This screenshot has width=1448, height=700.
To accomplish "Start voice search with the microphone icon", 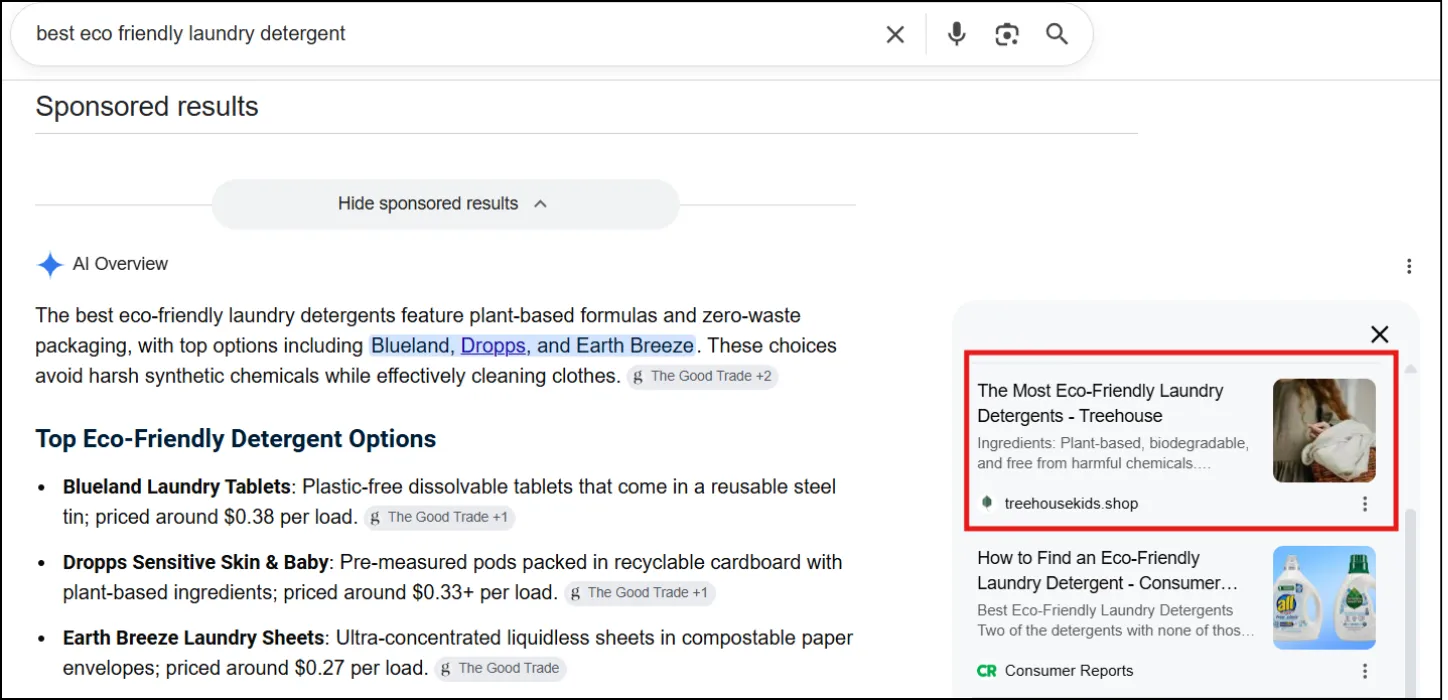I will click(x=957, y=35).
